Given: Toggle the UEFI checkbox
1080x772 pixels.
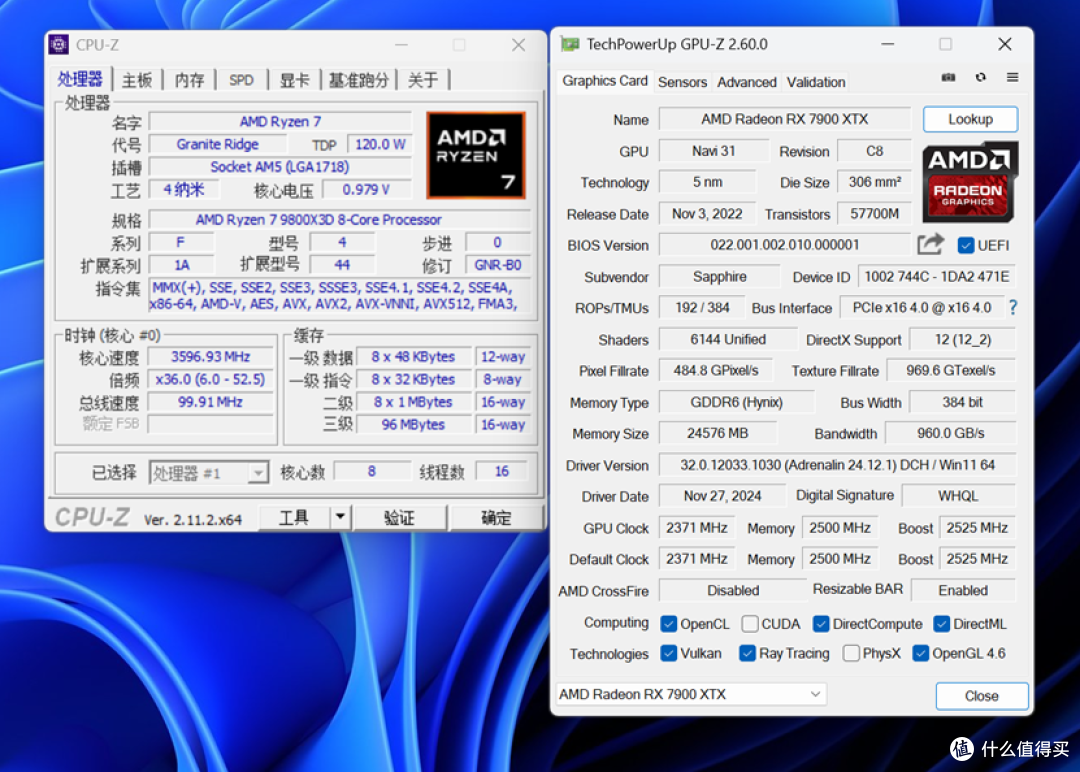Looking at the screenshot, I should (x=966, y=245).
